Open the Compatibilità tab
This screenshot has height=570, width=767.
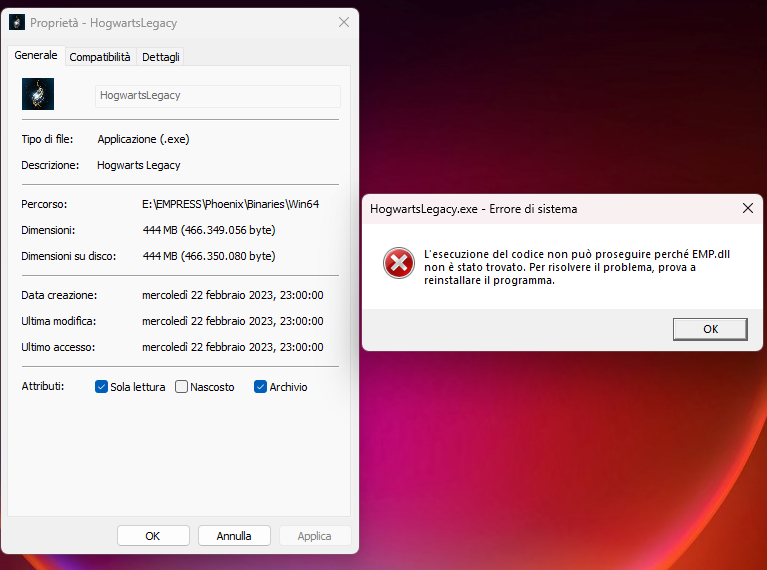[x=100, y=57]
